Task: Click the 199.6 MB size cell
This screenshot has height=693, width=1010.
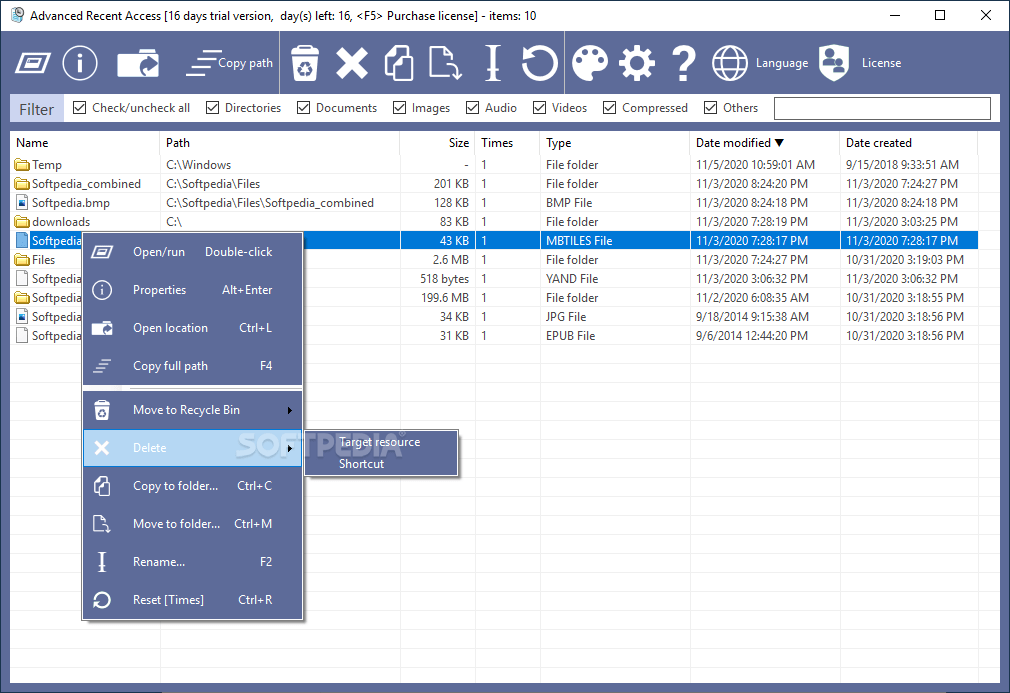Action: 444,298
